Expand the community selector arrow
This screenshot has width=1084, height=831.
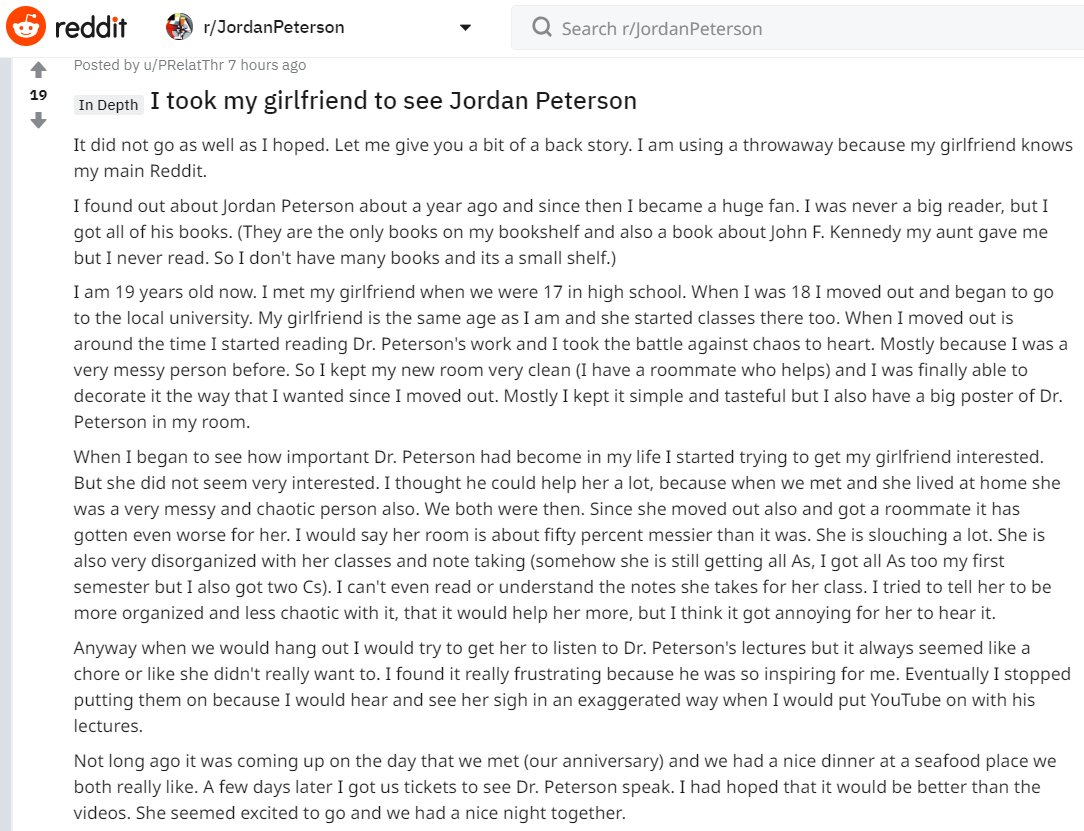click(x=465, y=28)
